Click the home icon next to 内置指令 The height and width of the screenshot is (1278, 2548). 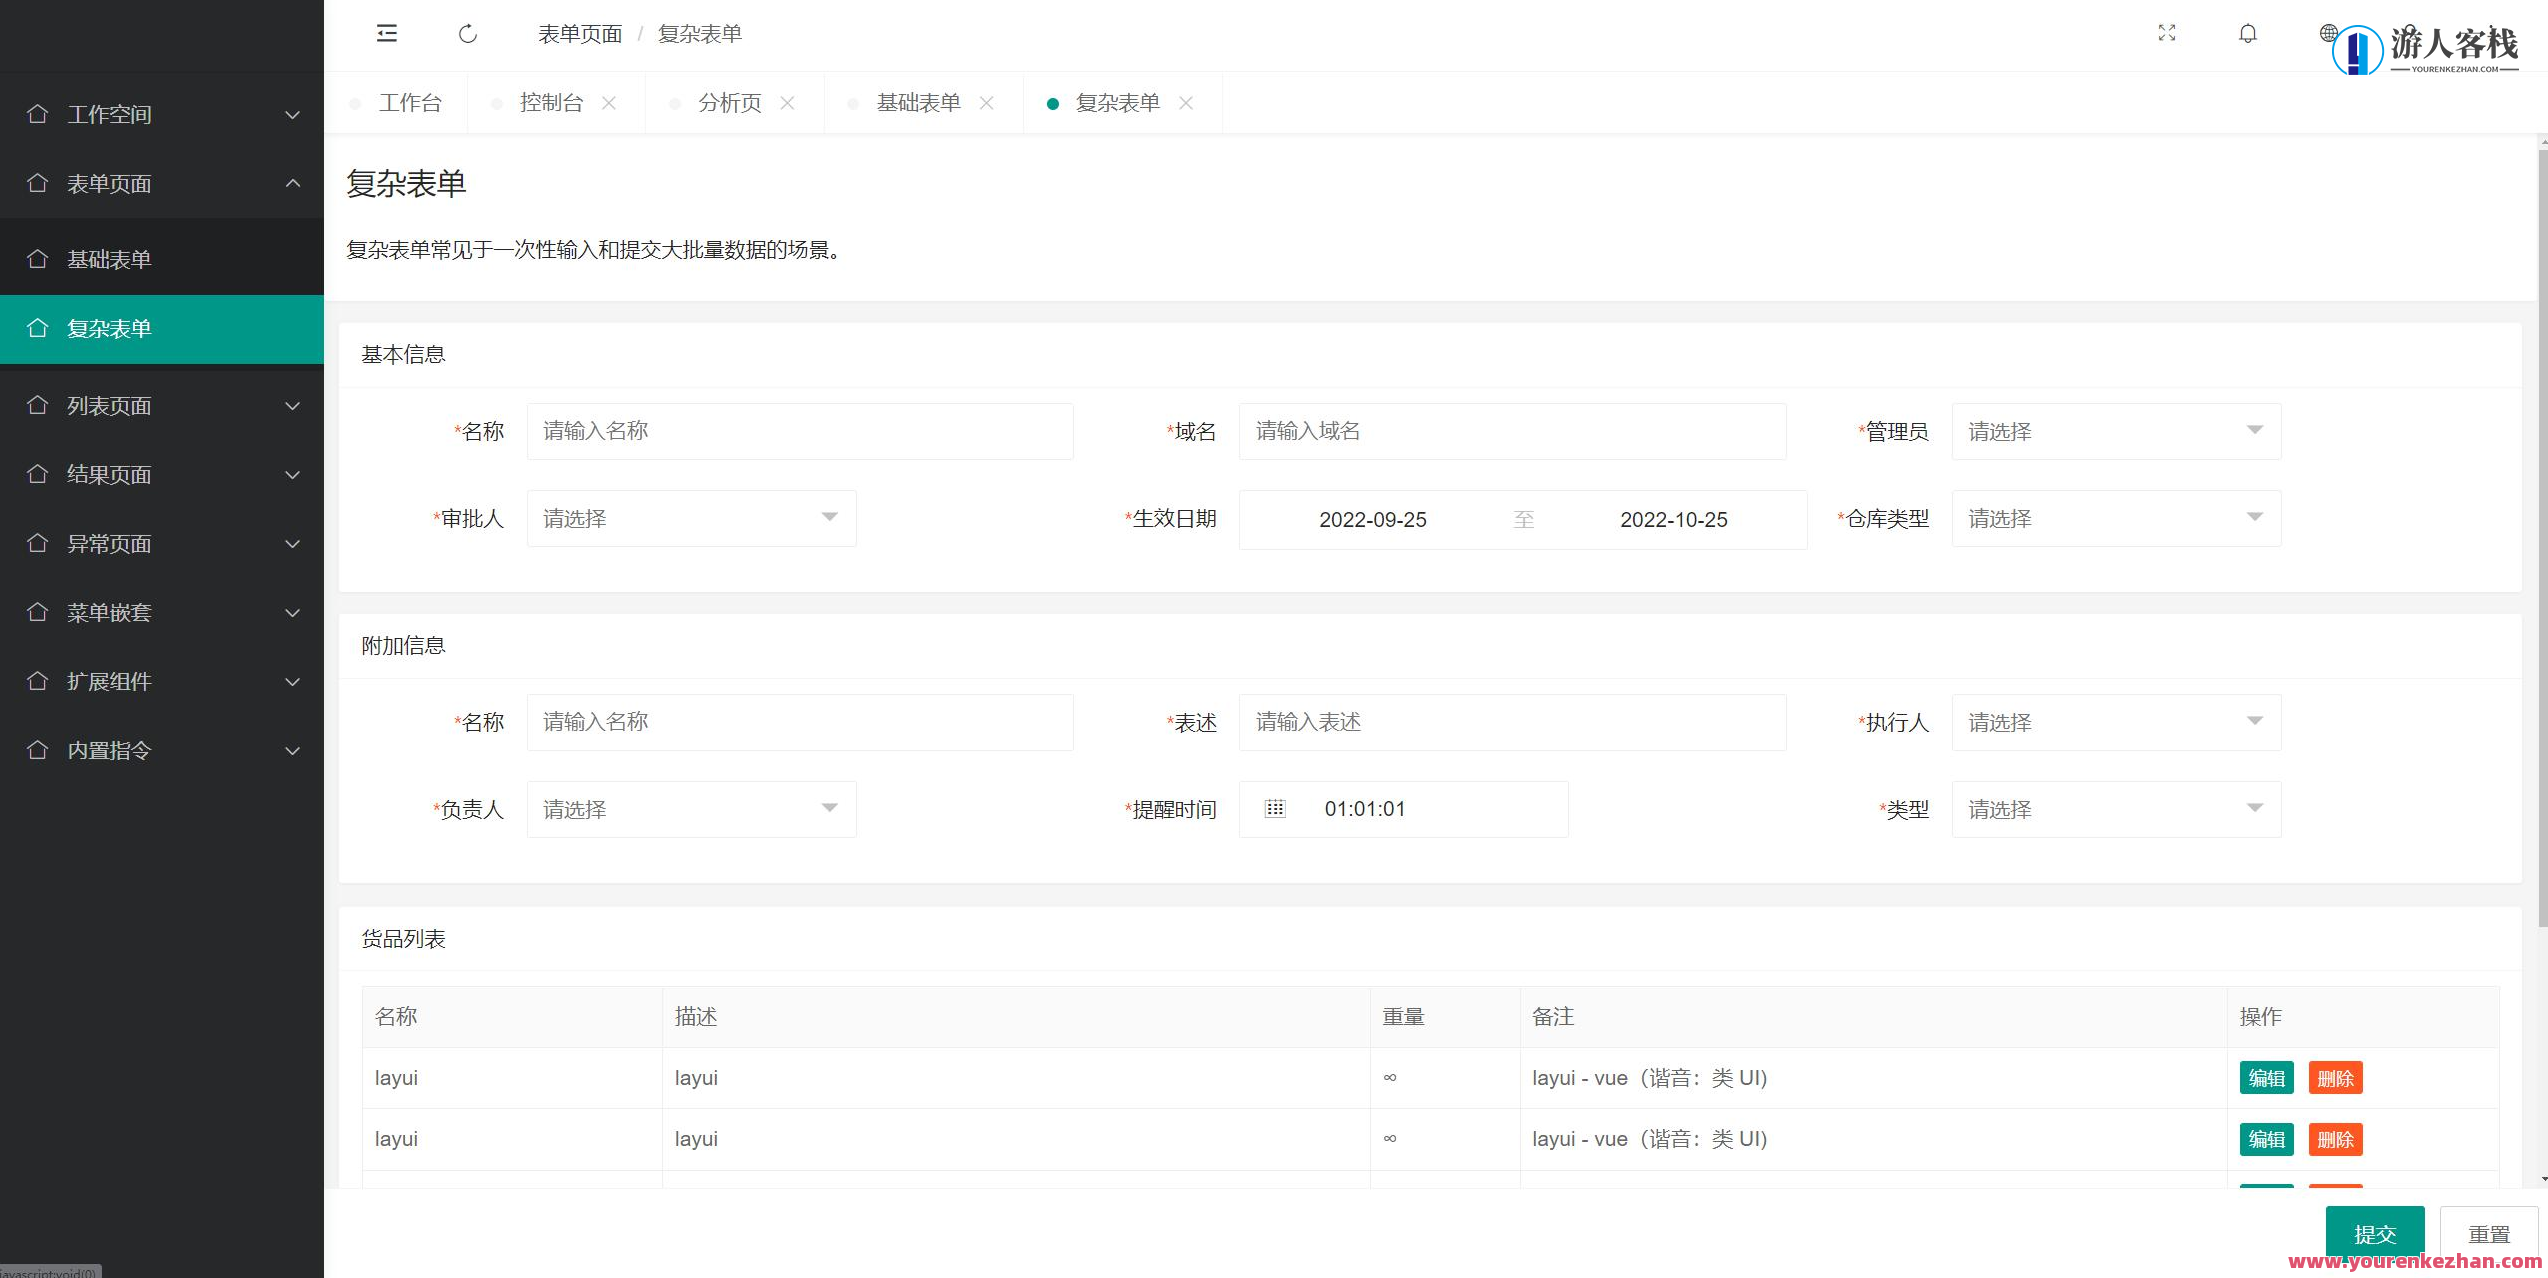pos(39,750)
